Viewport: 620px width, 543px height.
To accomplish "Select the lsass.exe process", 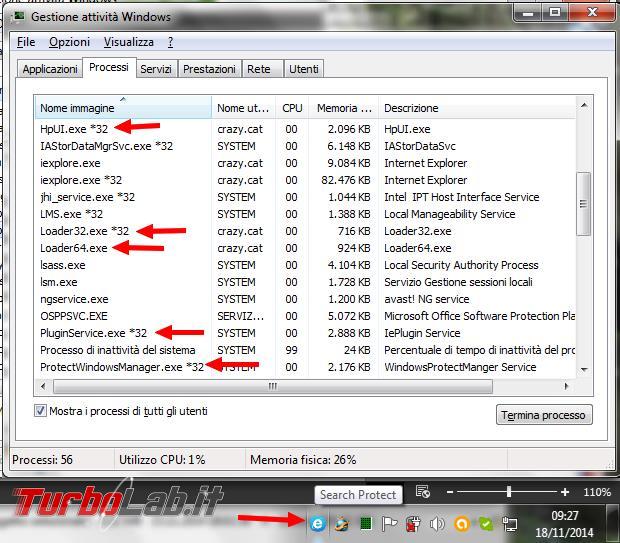I will [305, 265].
